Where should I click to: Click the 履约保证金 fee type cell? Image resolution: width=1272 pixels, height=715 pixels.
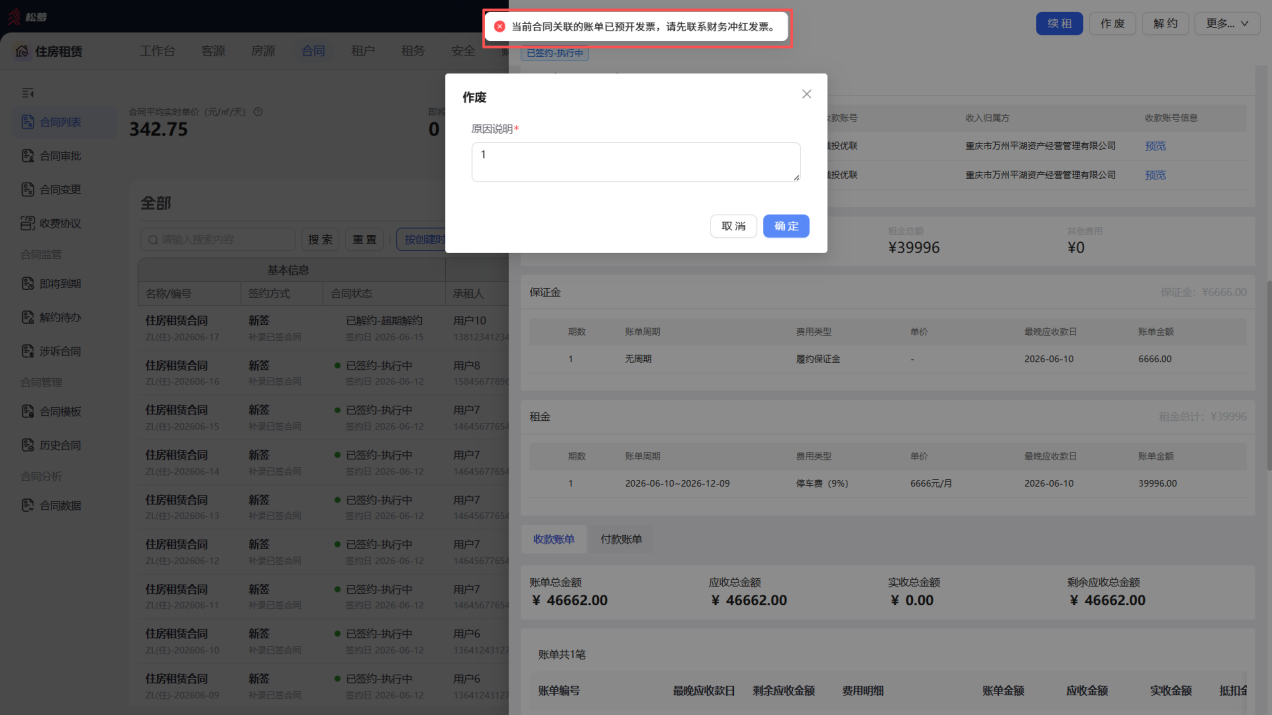click(x=818, y=358)
